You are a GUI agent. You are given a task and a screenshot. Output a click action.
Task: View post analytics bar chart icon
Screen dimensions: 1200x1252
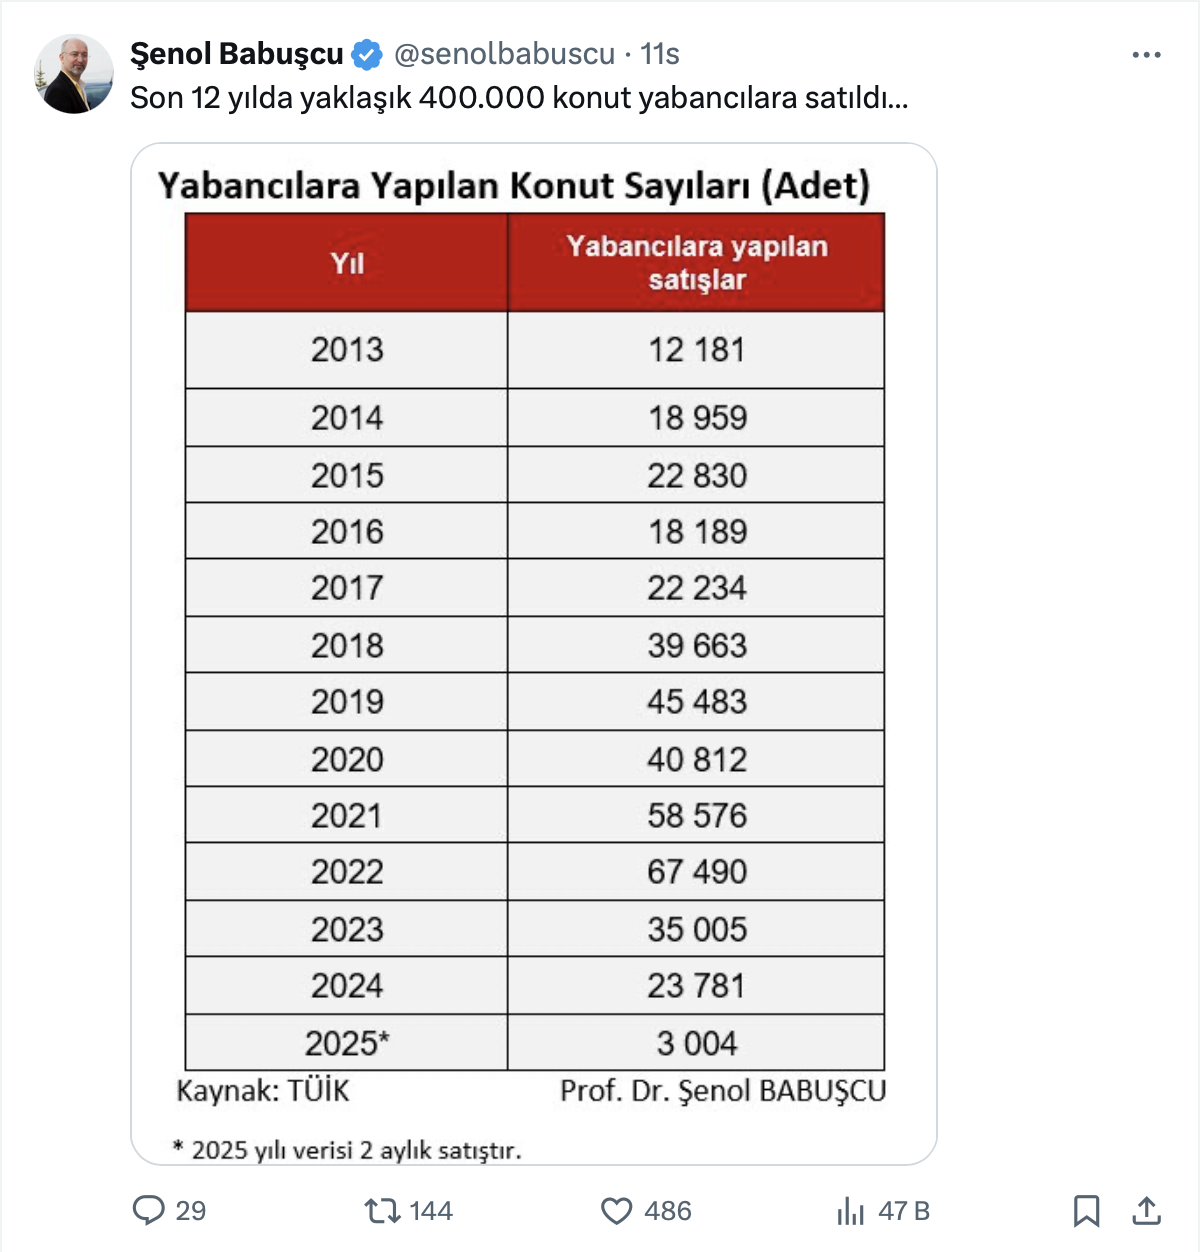[850, 1211]
